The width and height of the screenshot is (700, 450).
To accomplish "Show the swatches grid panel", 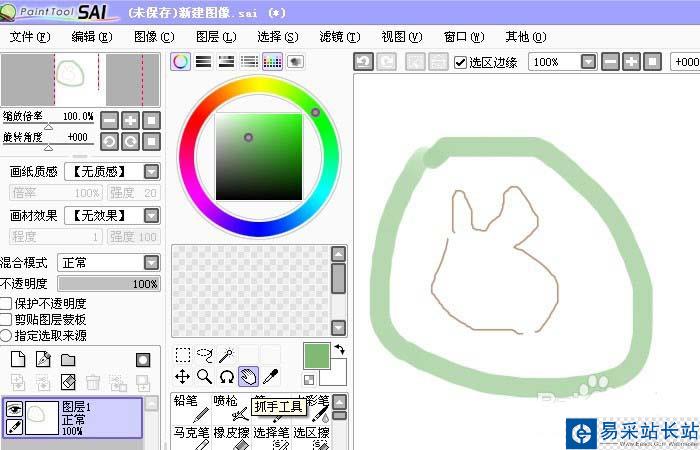I will pyautogui.click(x=272, y=62).
